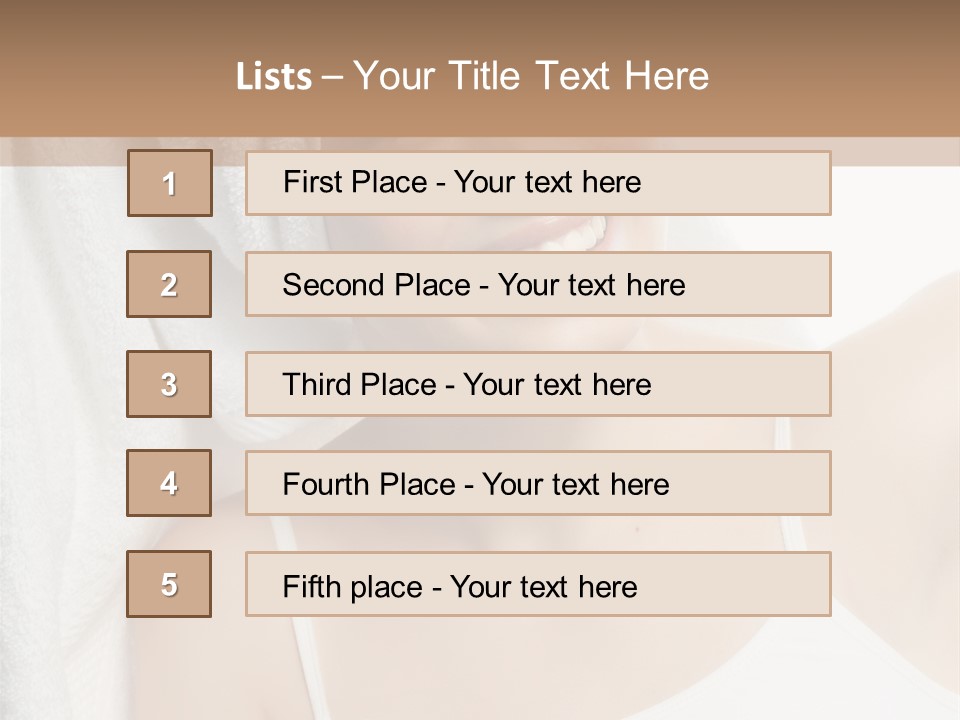Click the slide title text
960x720 pixels.
click(472, 76)
